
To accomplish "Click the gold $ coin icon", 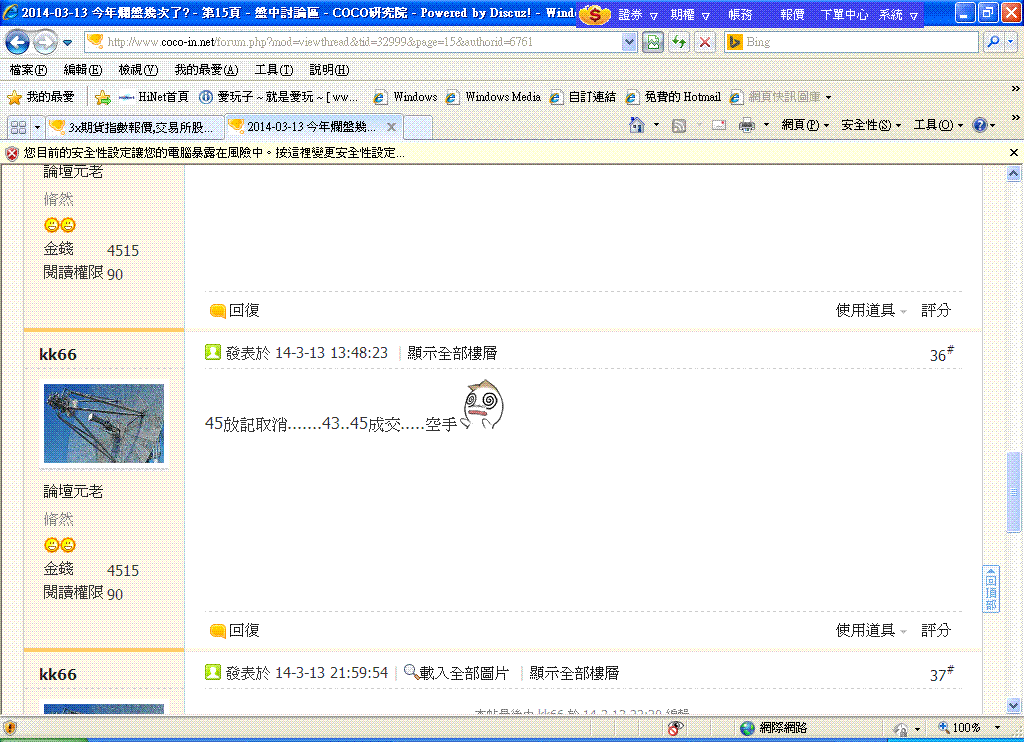I will [x=594, y=14].
